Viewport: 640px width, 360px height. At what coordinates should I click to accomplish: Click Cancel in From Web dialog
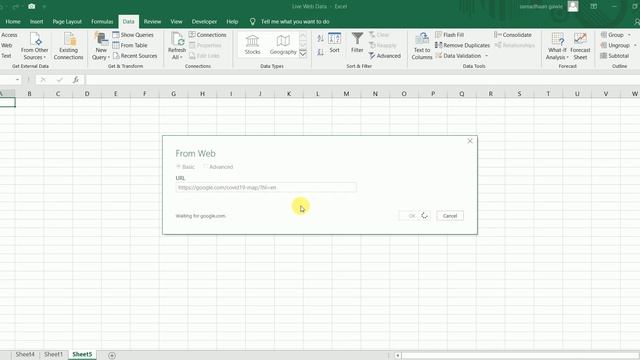point(450,216)
